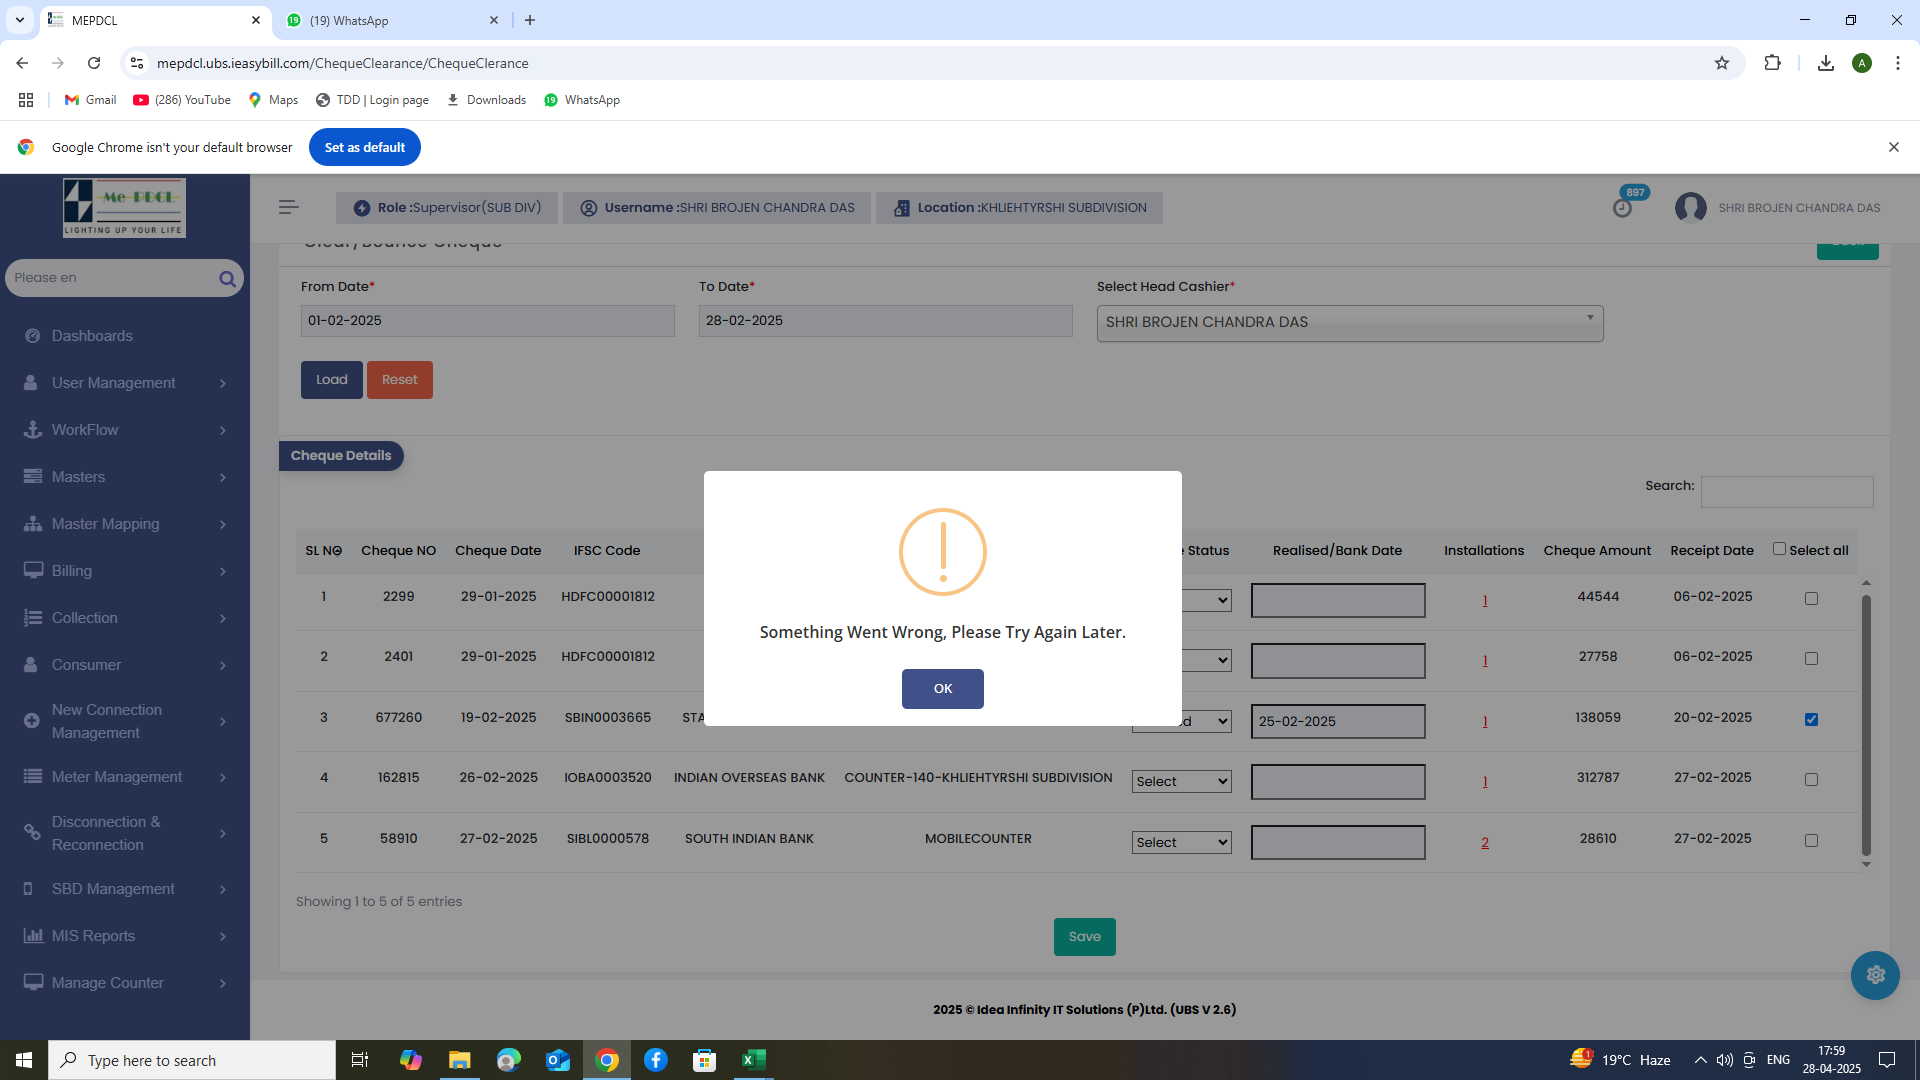This screenshot has width=1920, height=1080.
Task: Click OK in the error dialog
Action: pyautogui.click(x=942, y=688)
